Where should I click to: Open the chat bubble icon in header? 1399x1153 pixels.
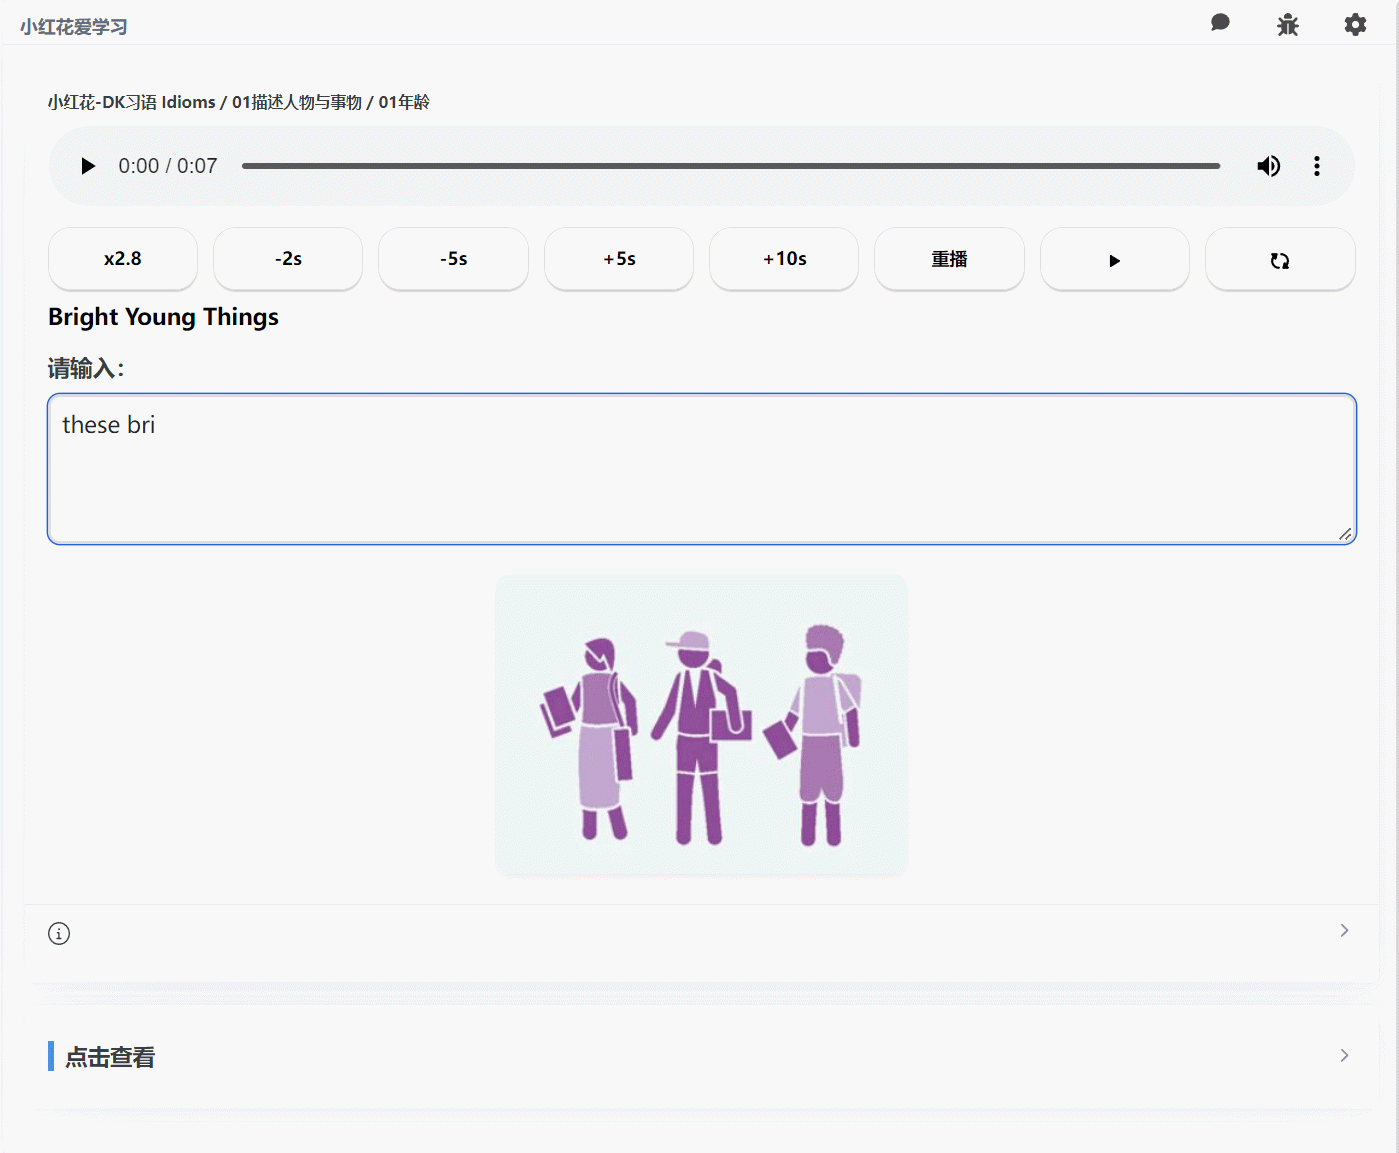pos(1220,23)
